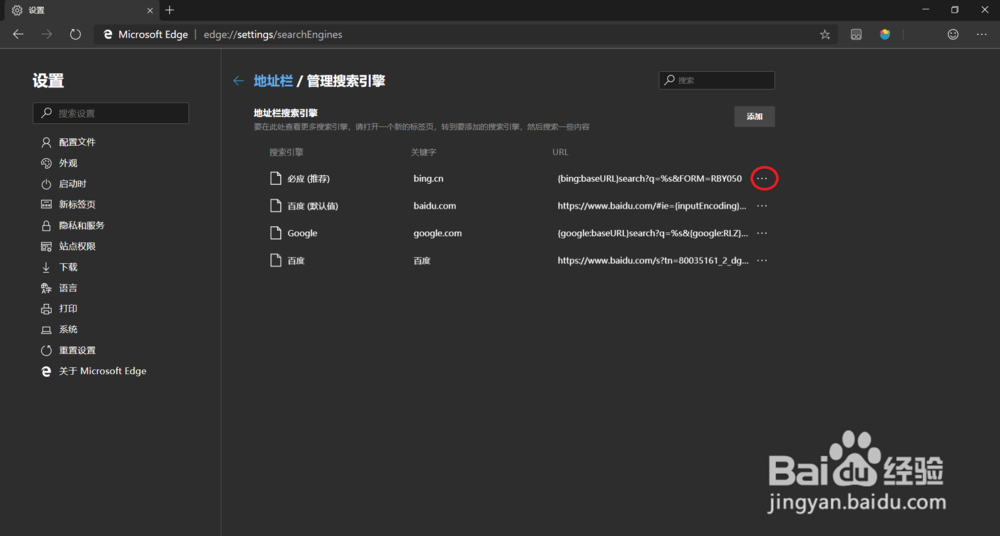1000x536 pixels.
Task: Click back arrow next to 地址栏 heading
Action: tap(239, 81)
